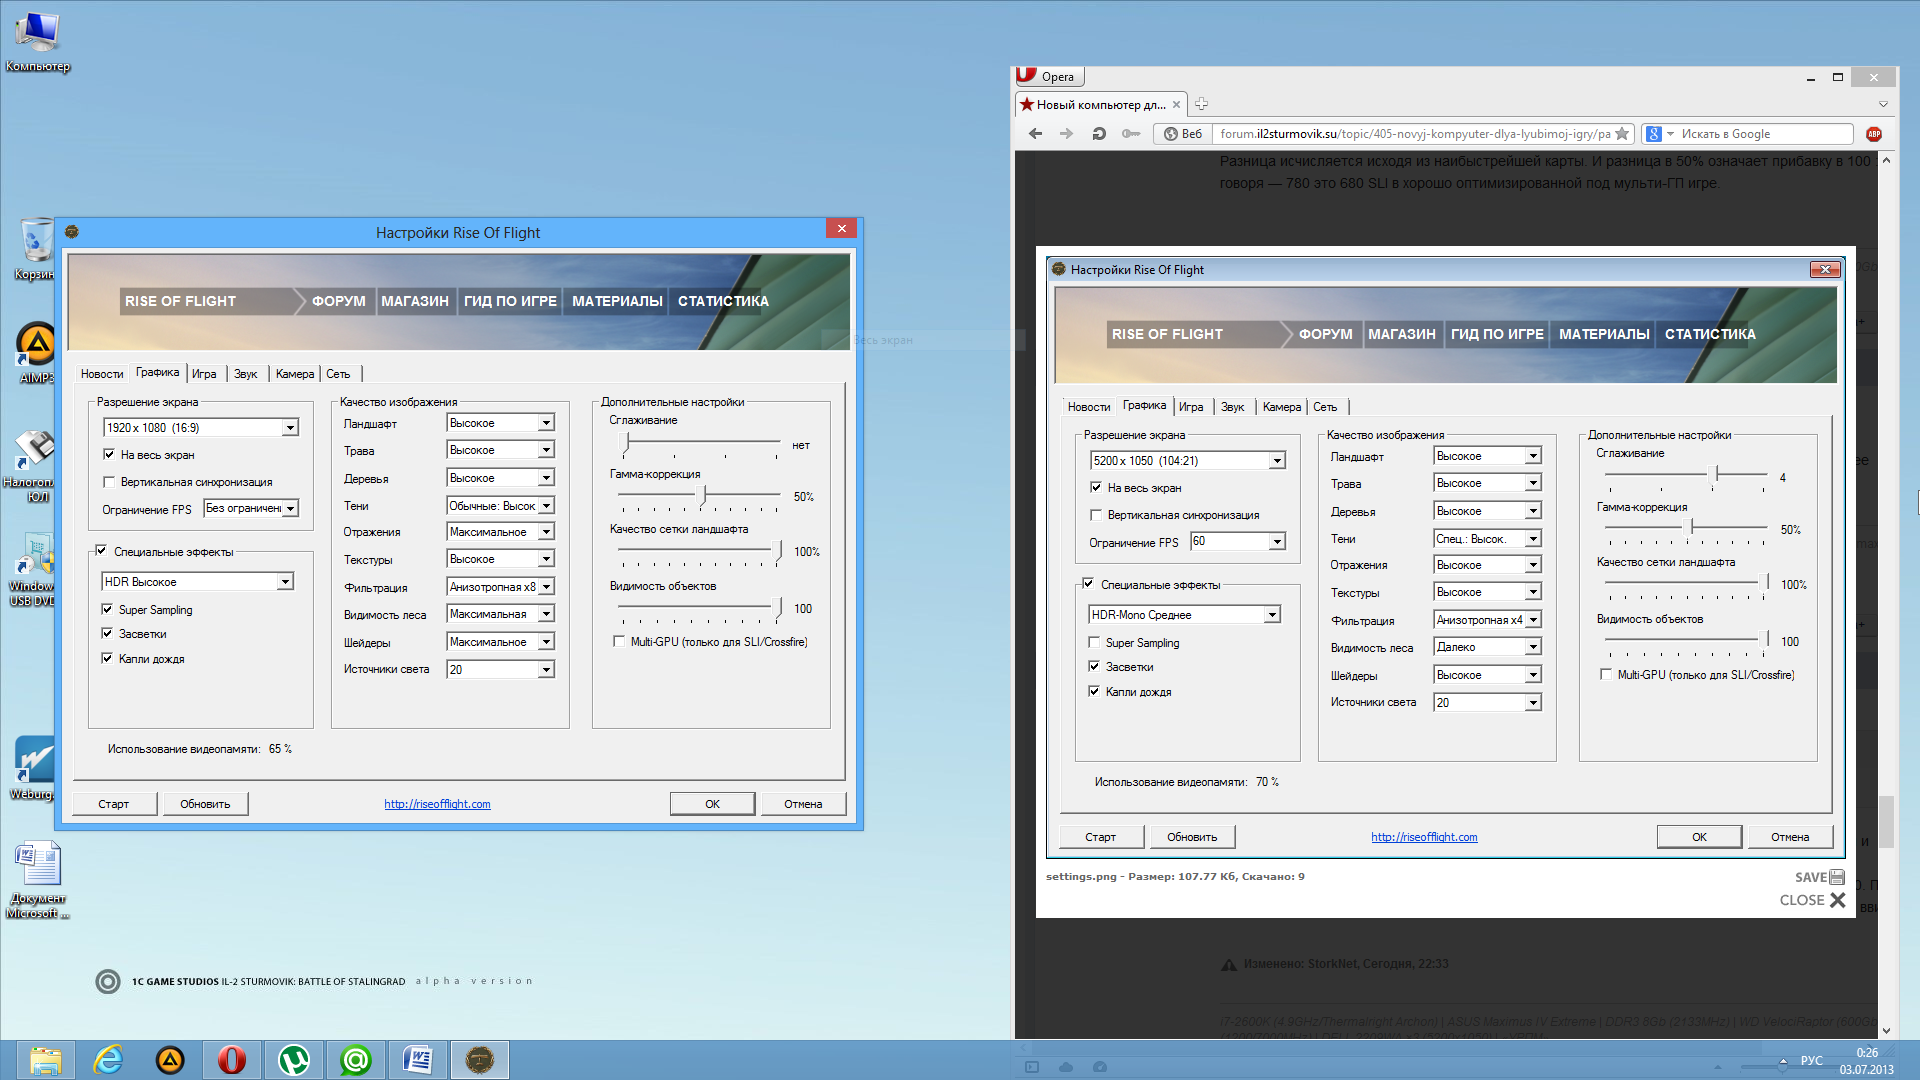Click the Старт button in the left window
The width and height of the screenshot is (1920, 1080).
click(x=114, y=804)
